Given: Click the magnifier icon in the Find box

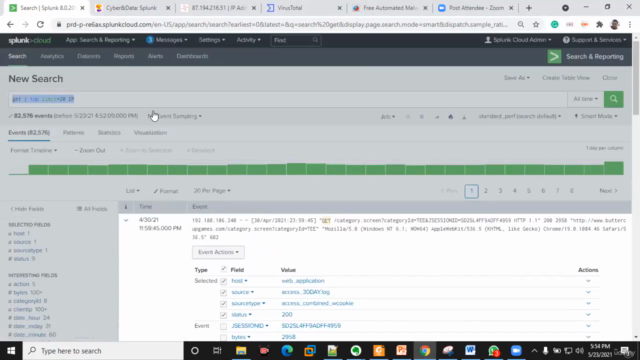Looking at the screenshot, I should pos(315,40).
